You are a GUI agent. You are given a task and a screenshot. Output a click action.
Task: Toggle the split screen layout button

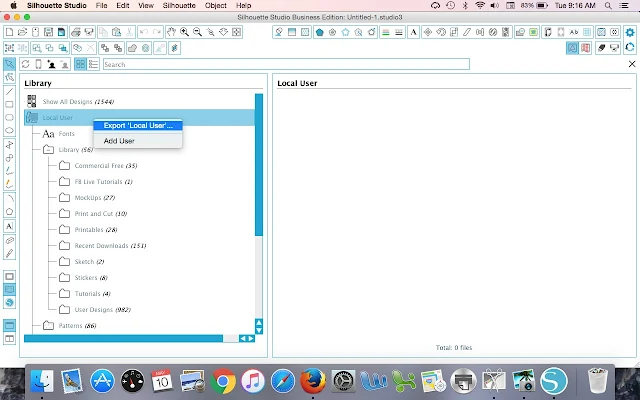tap(9, 338)
